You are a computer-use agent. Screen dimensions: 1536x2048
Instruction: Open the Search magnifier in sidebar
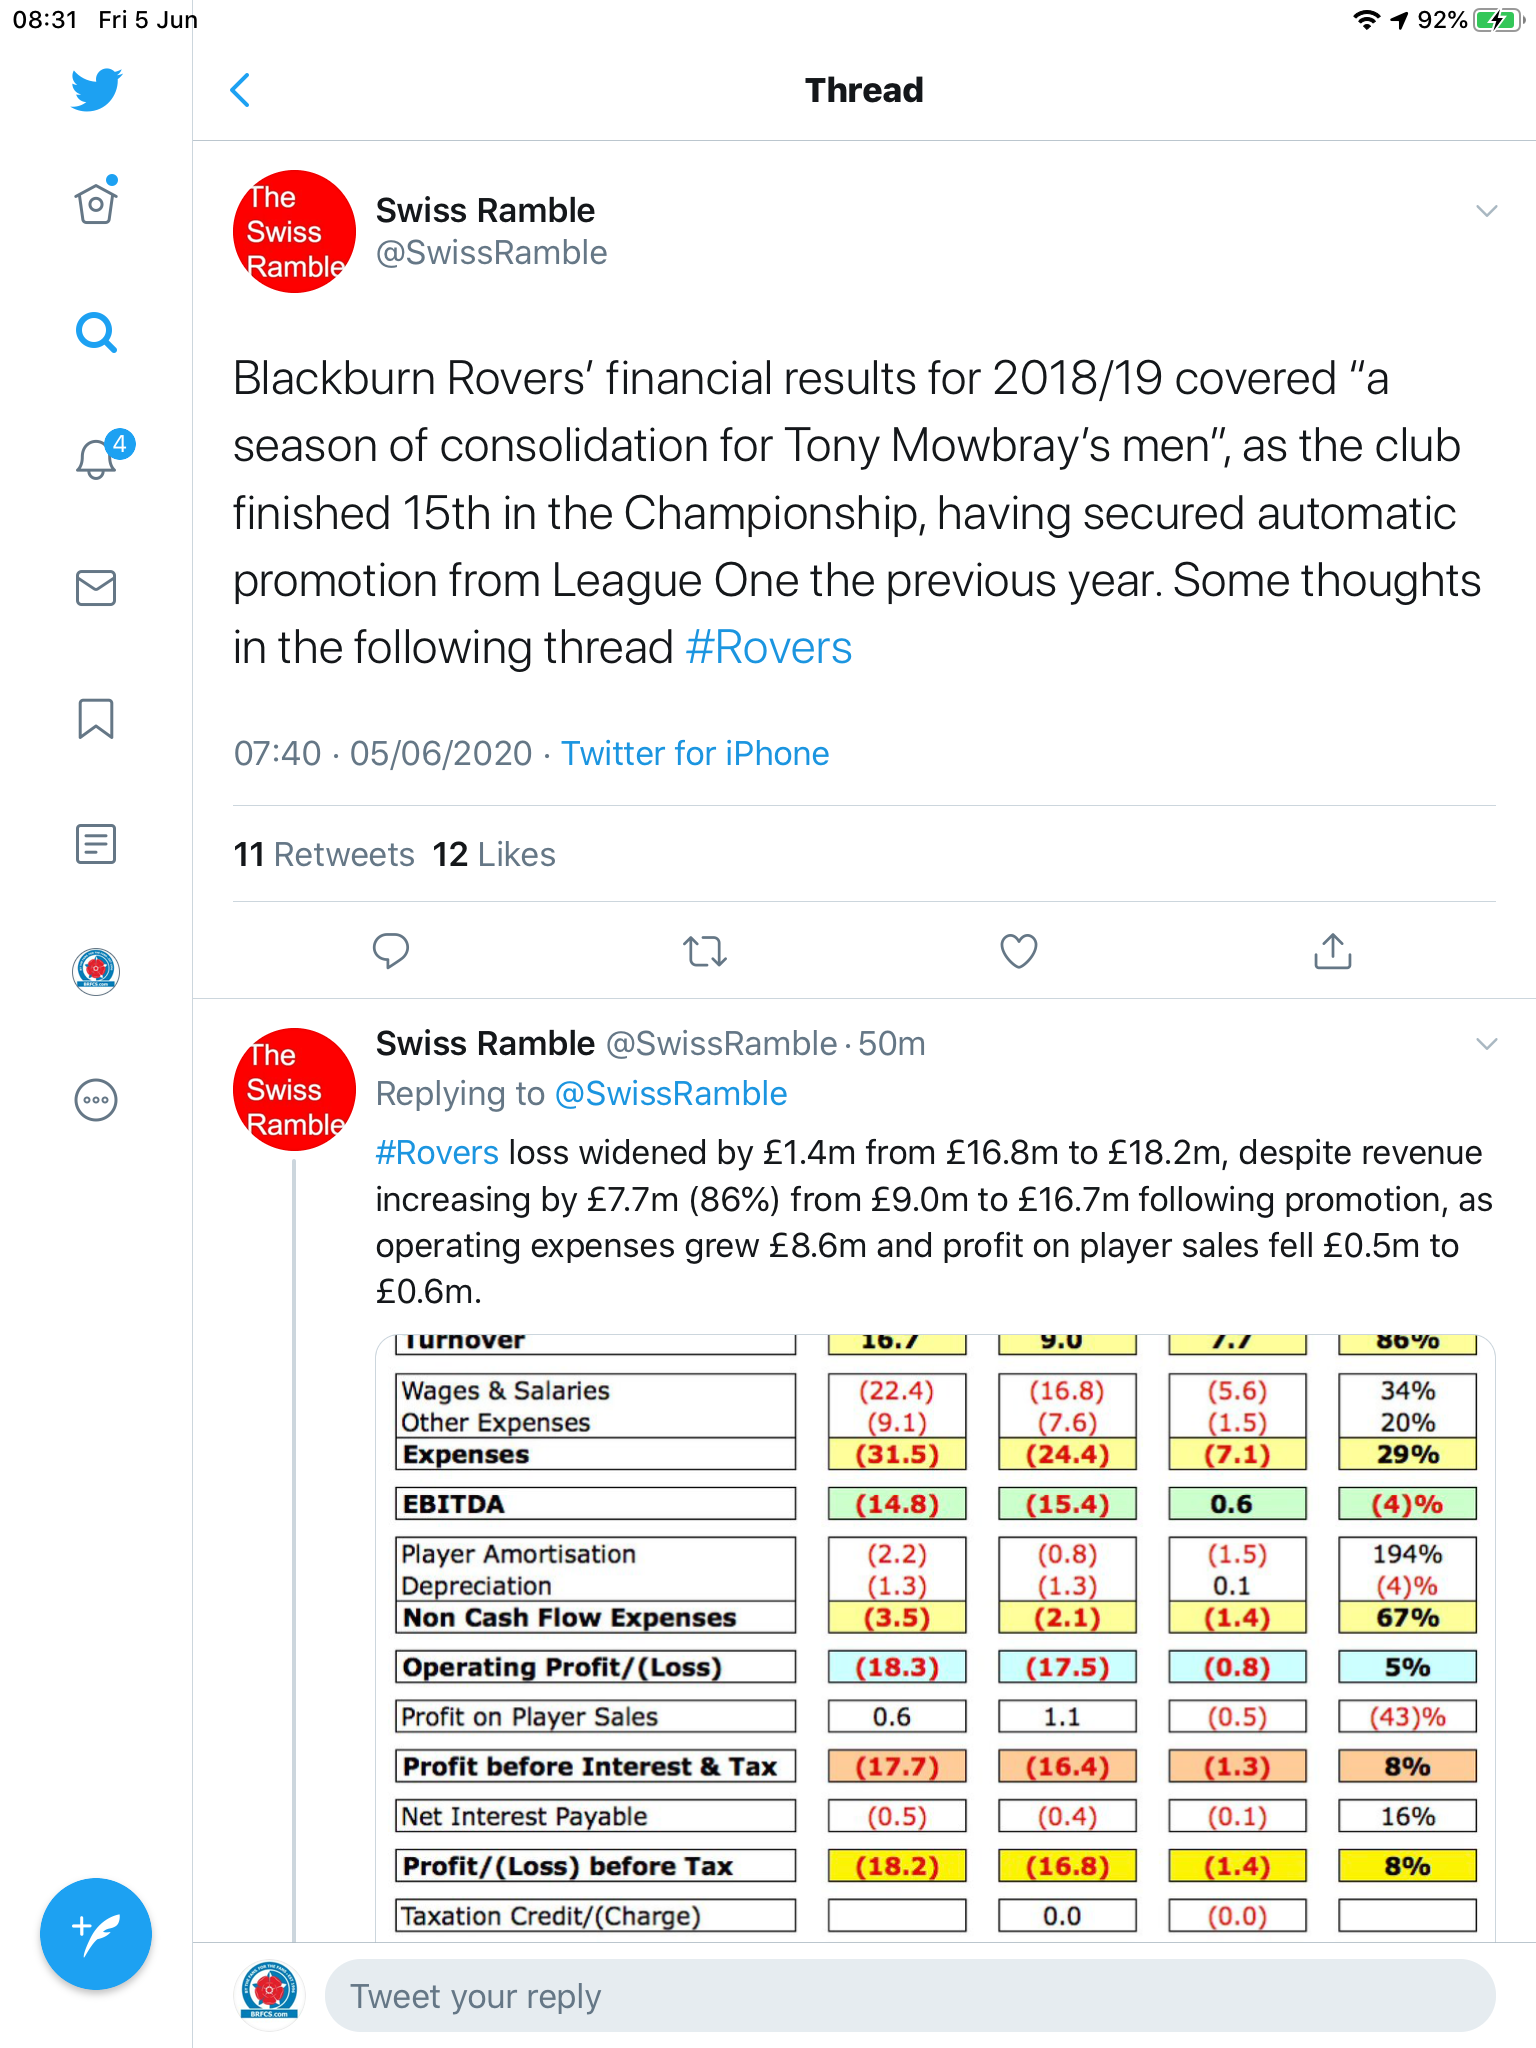(96, 332)
